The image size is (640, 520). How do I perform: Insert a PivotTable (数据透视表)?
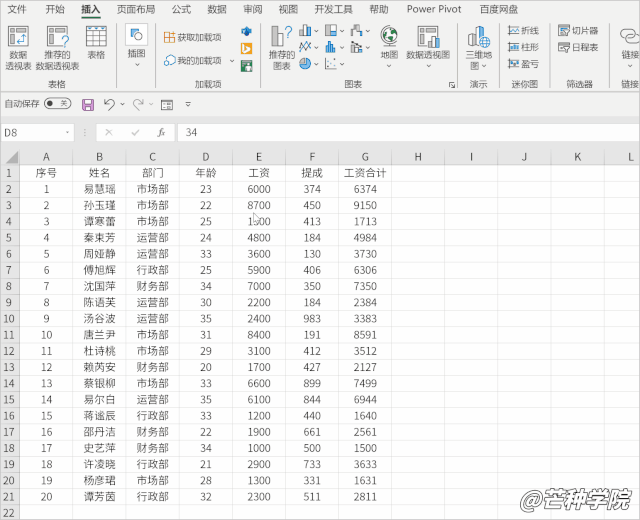18,47
